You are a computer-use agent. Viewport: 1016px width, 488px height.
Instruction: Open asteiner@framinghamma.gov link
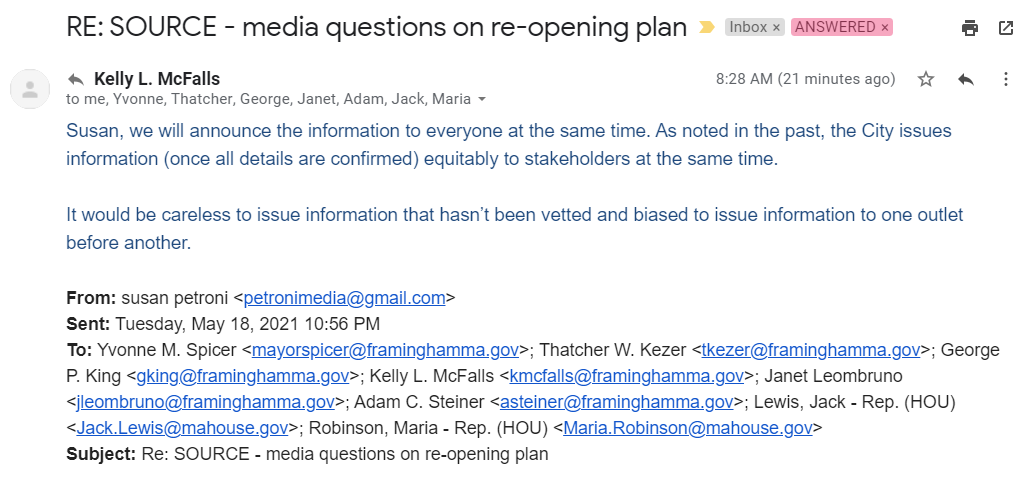pos(616,401)
